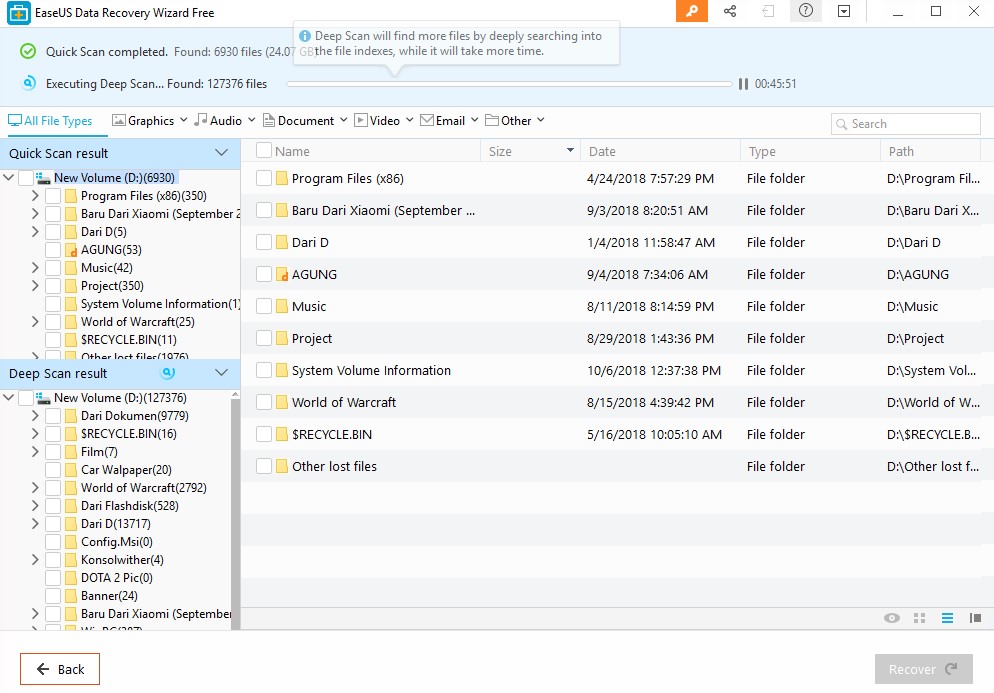The image size is (994, 693).
Task: Expand the World of Warcraft(2792) tree node
Action: click(x=35, y=488)
